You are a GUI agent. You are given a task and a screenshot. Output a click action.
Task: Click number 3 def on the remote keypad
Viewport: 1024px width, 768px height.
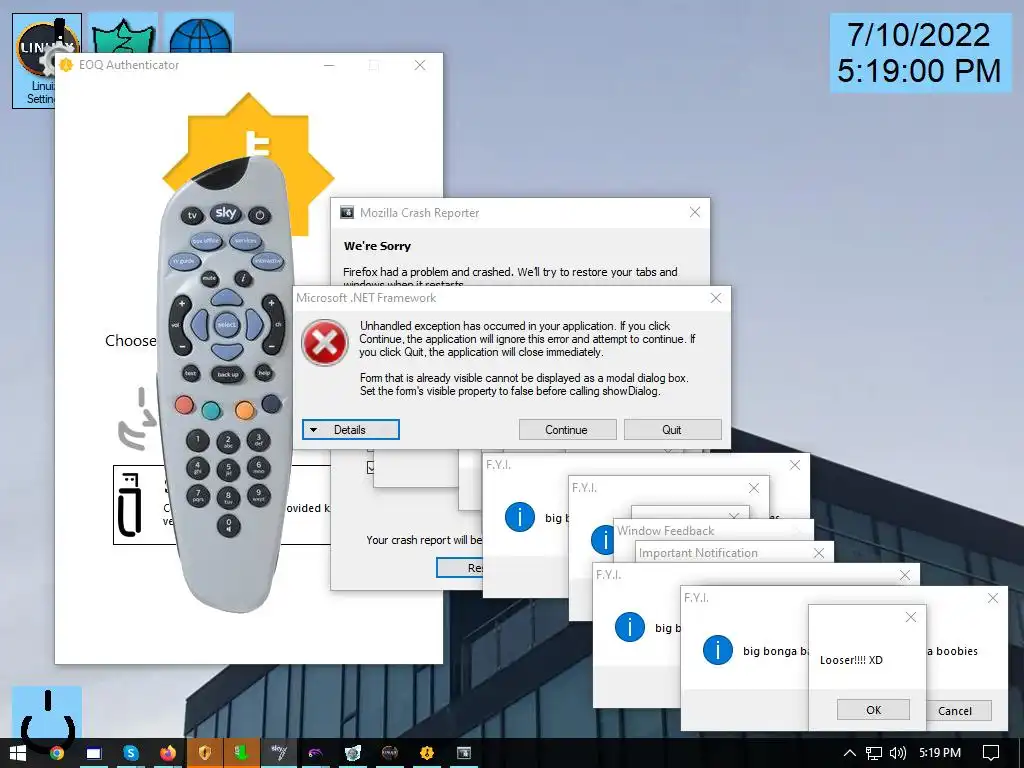click(259, 440)
